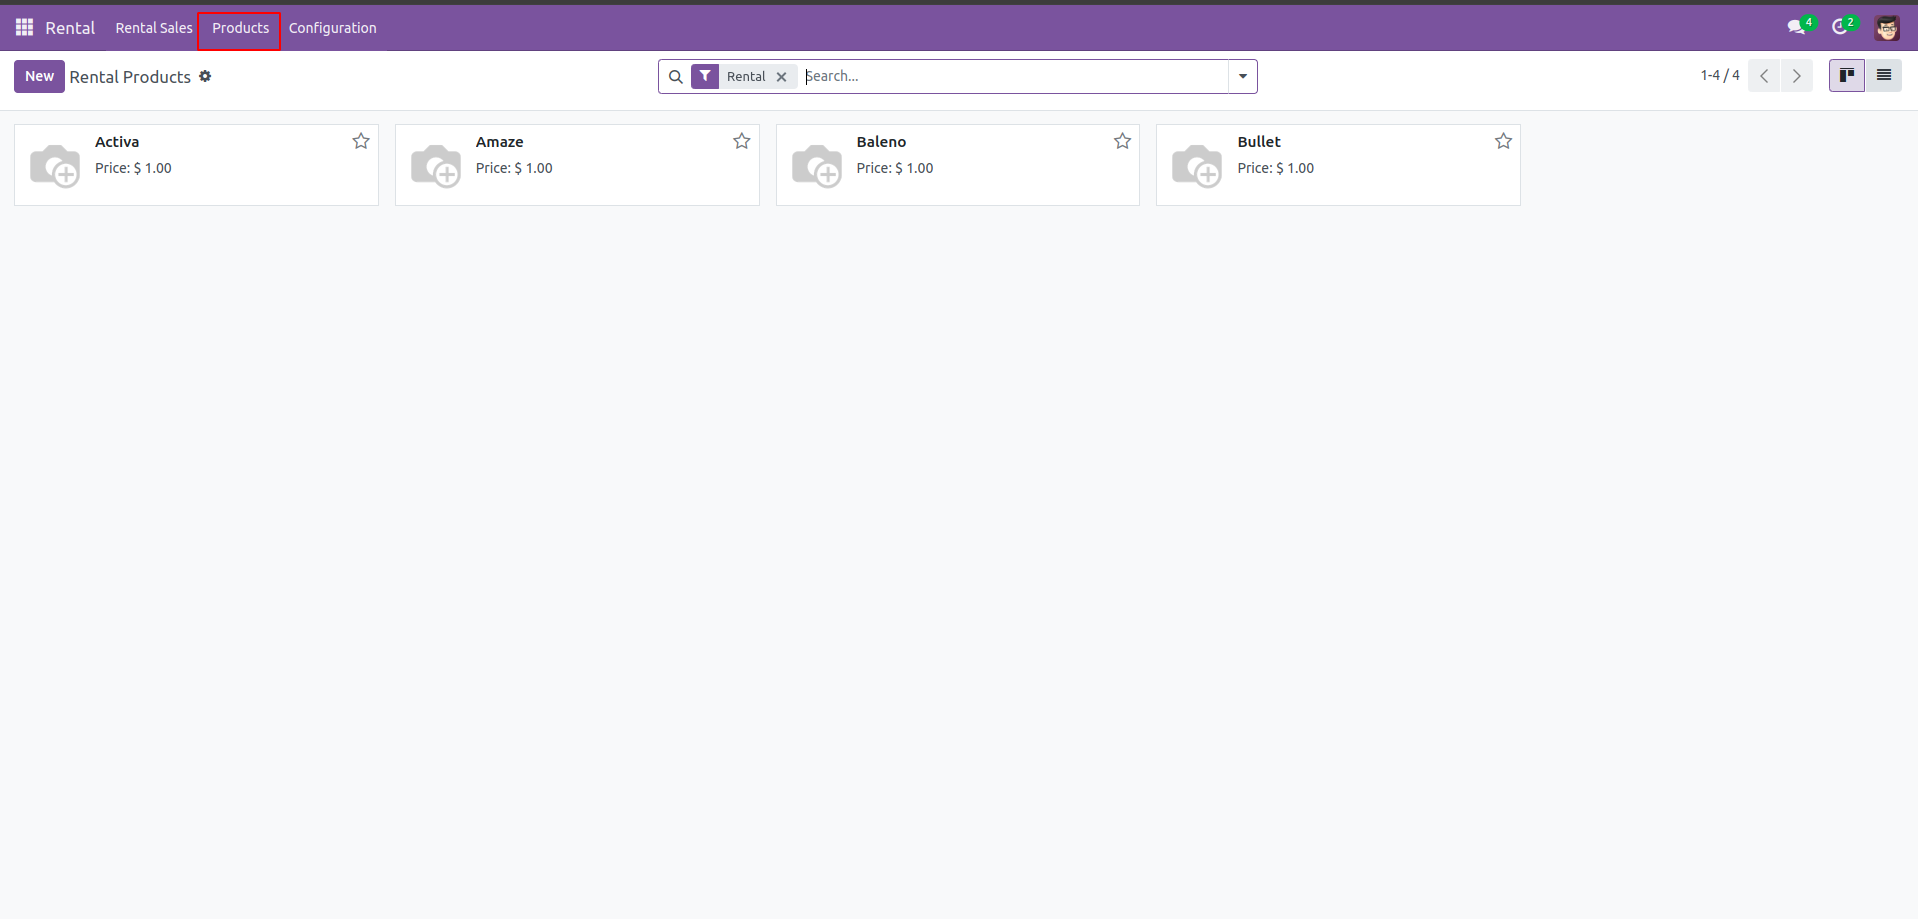
Task: Open the settings gear next to Rental Products
Action: (x=205, y=76)
